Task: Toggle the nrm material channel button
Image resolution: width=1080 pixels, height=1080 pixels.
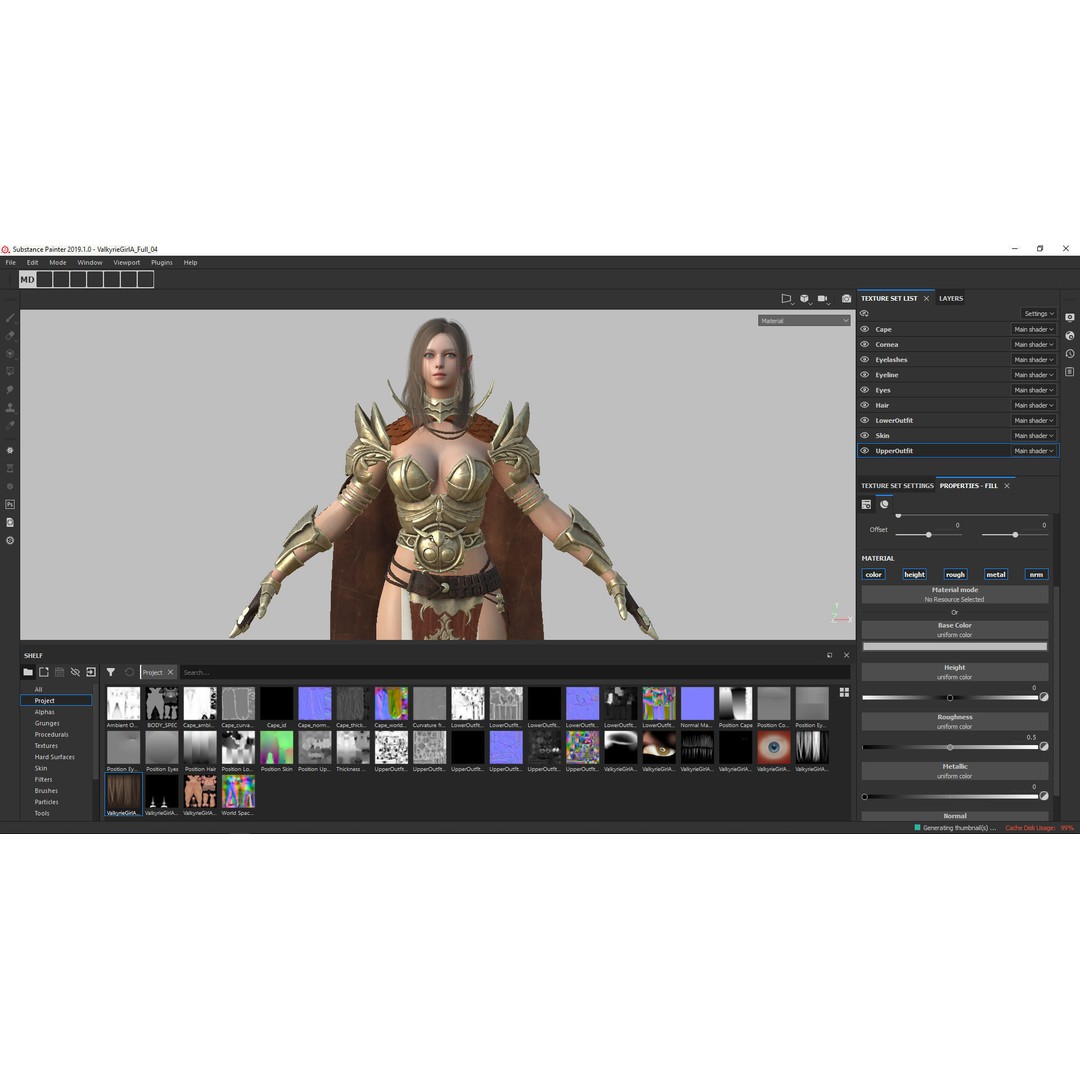Action: 1036,574
